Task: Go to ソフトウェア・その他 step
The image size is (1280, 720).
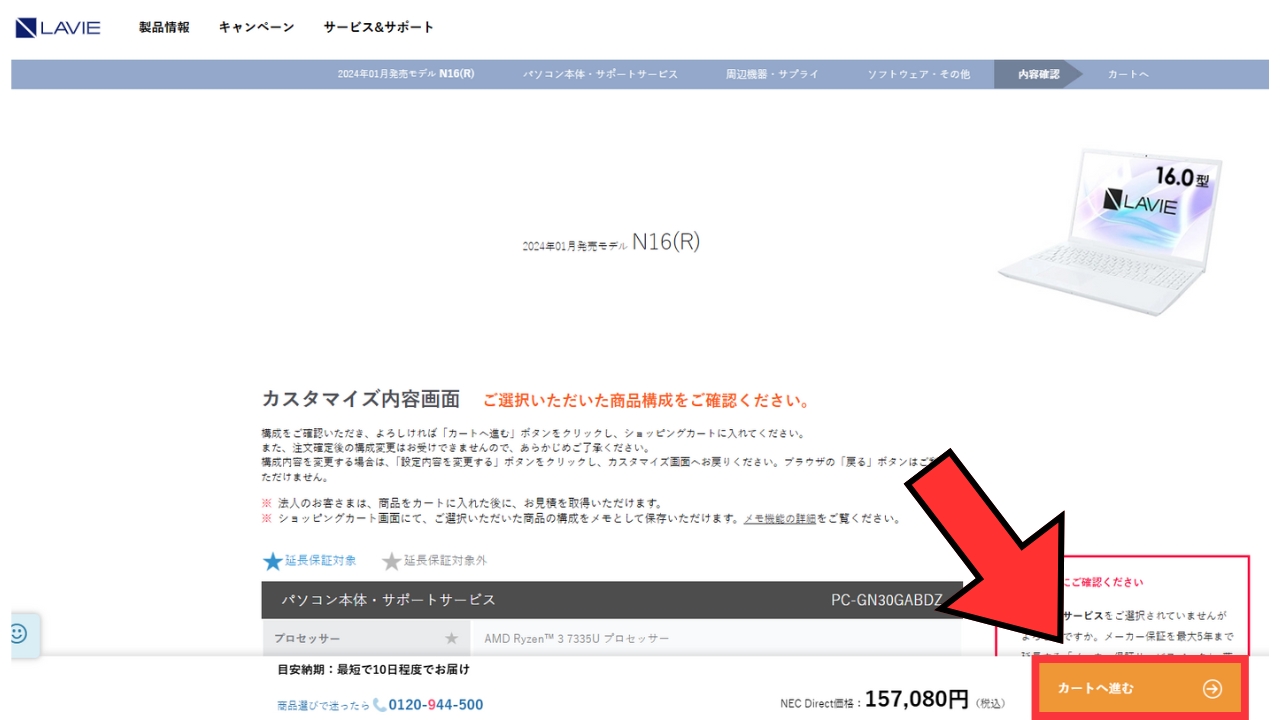Action: coord(918,75)
